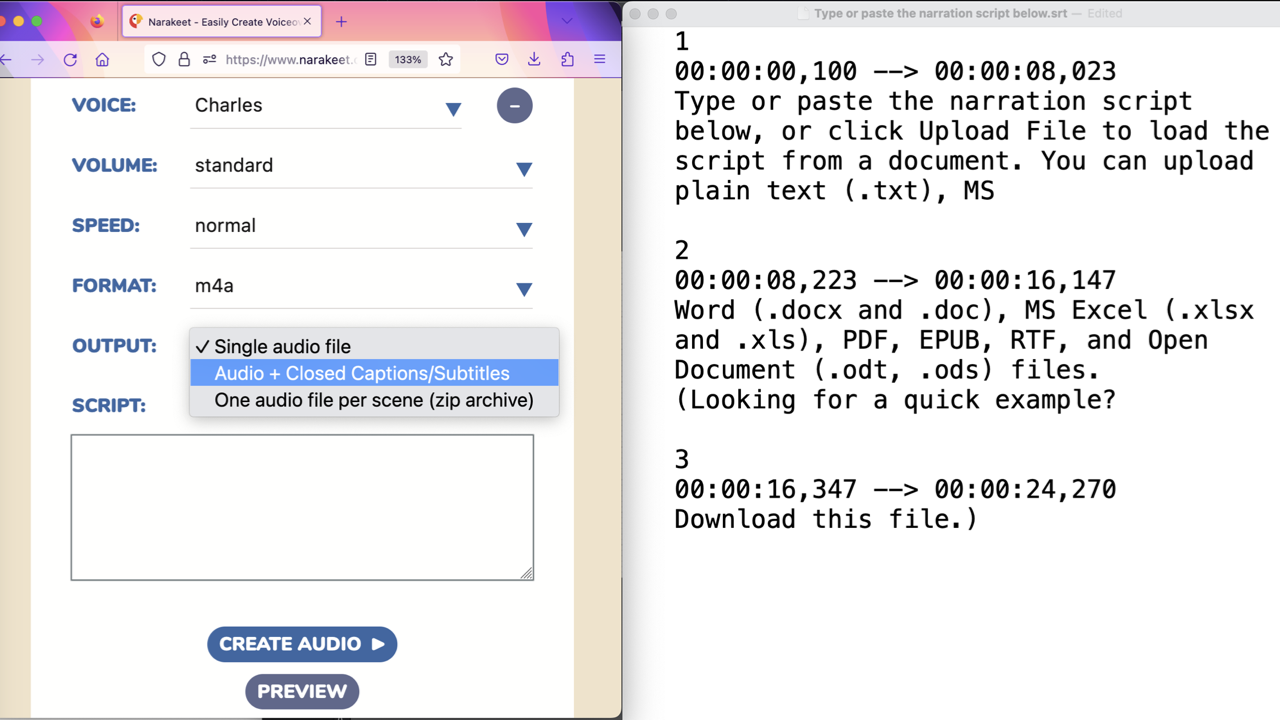
Task: Click the Narakeet URL address field
Action: [288, 59]
